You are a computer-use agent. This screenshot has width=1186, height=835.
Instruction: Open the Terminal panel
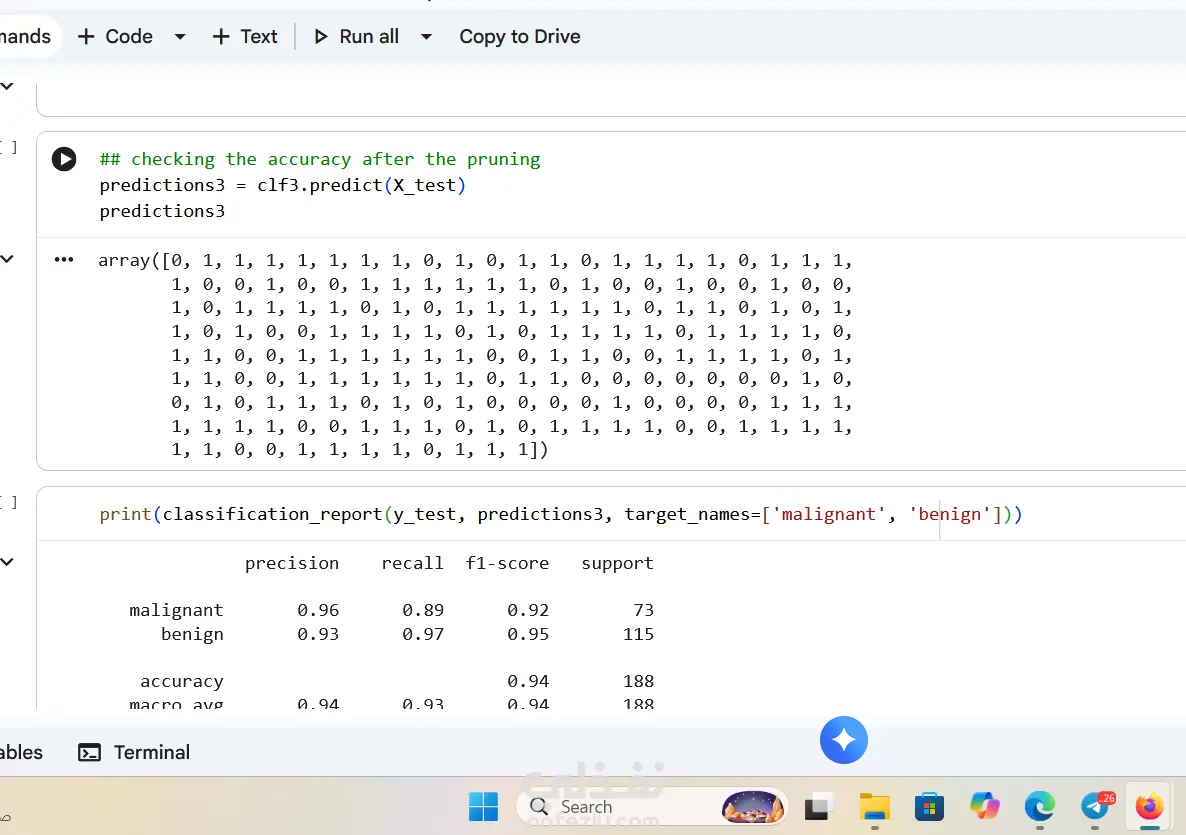click(x=134, y=753)
